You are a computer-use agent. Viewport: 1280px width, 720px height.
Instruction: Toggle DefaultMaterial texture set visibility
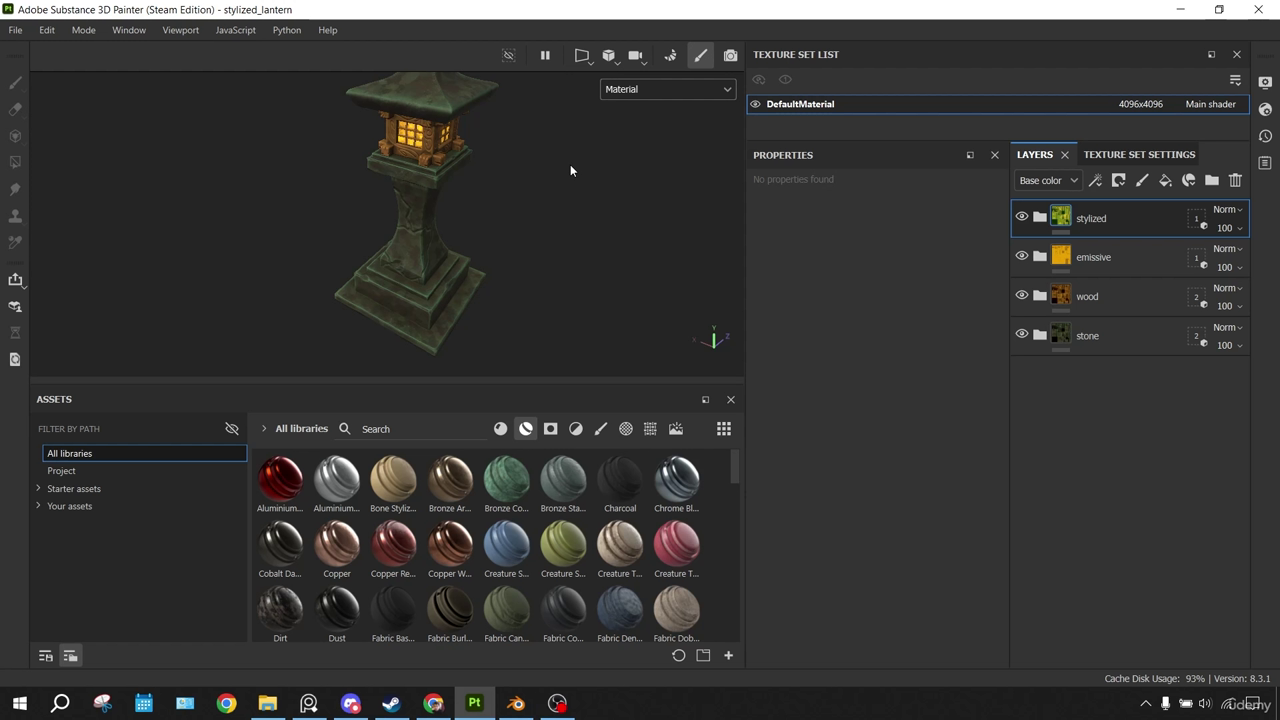click(756, 104)
